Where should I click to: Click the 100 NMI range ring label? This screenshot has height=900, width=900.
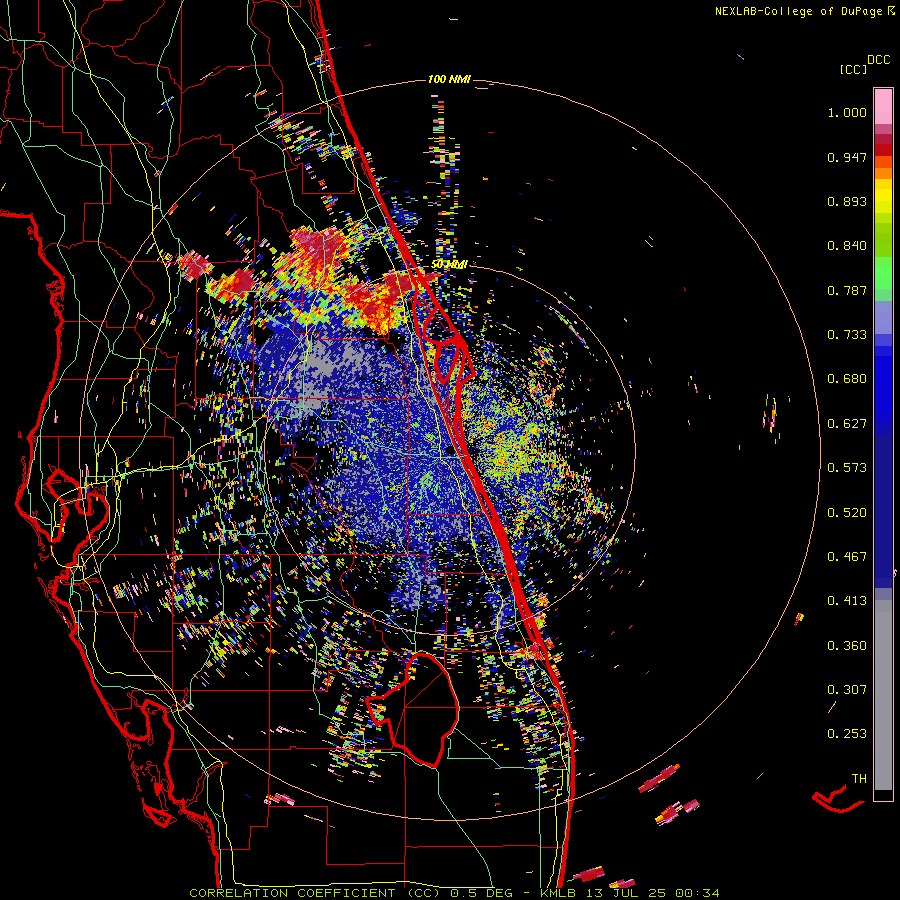tap(449, 79)
